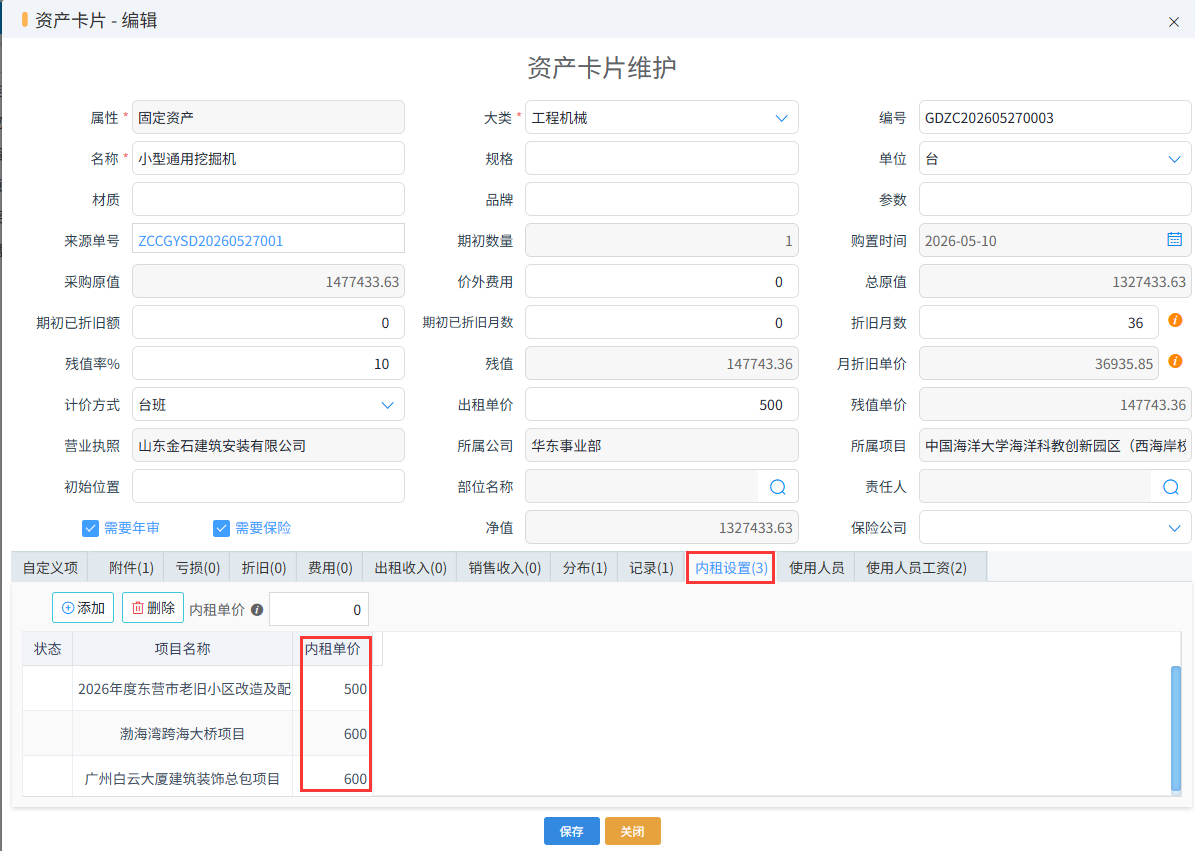Click the empty 品牌 input field
This screenshot has width=1195, height=851.
[662, 200]
